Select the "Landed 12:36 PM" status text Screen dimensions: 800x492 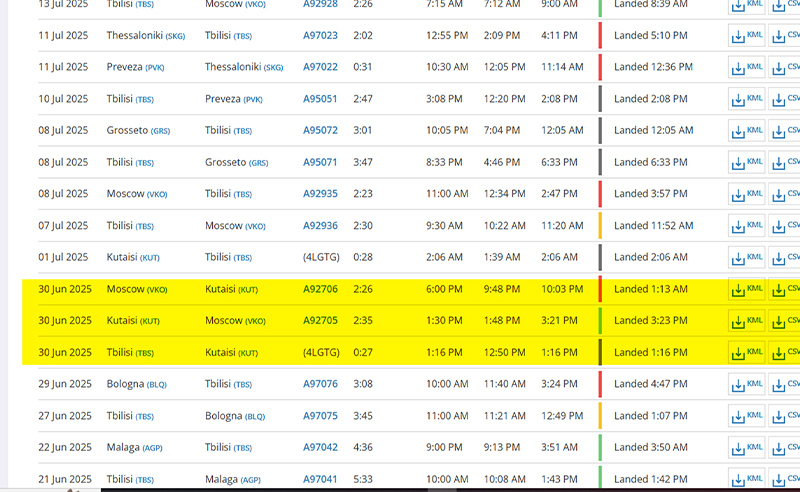tap(653, 67)
